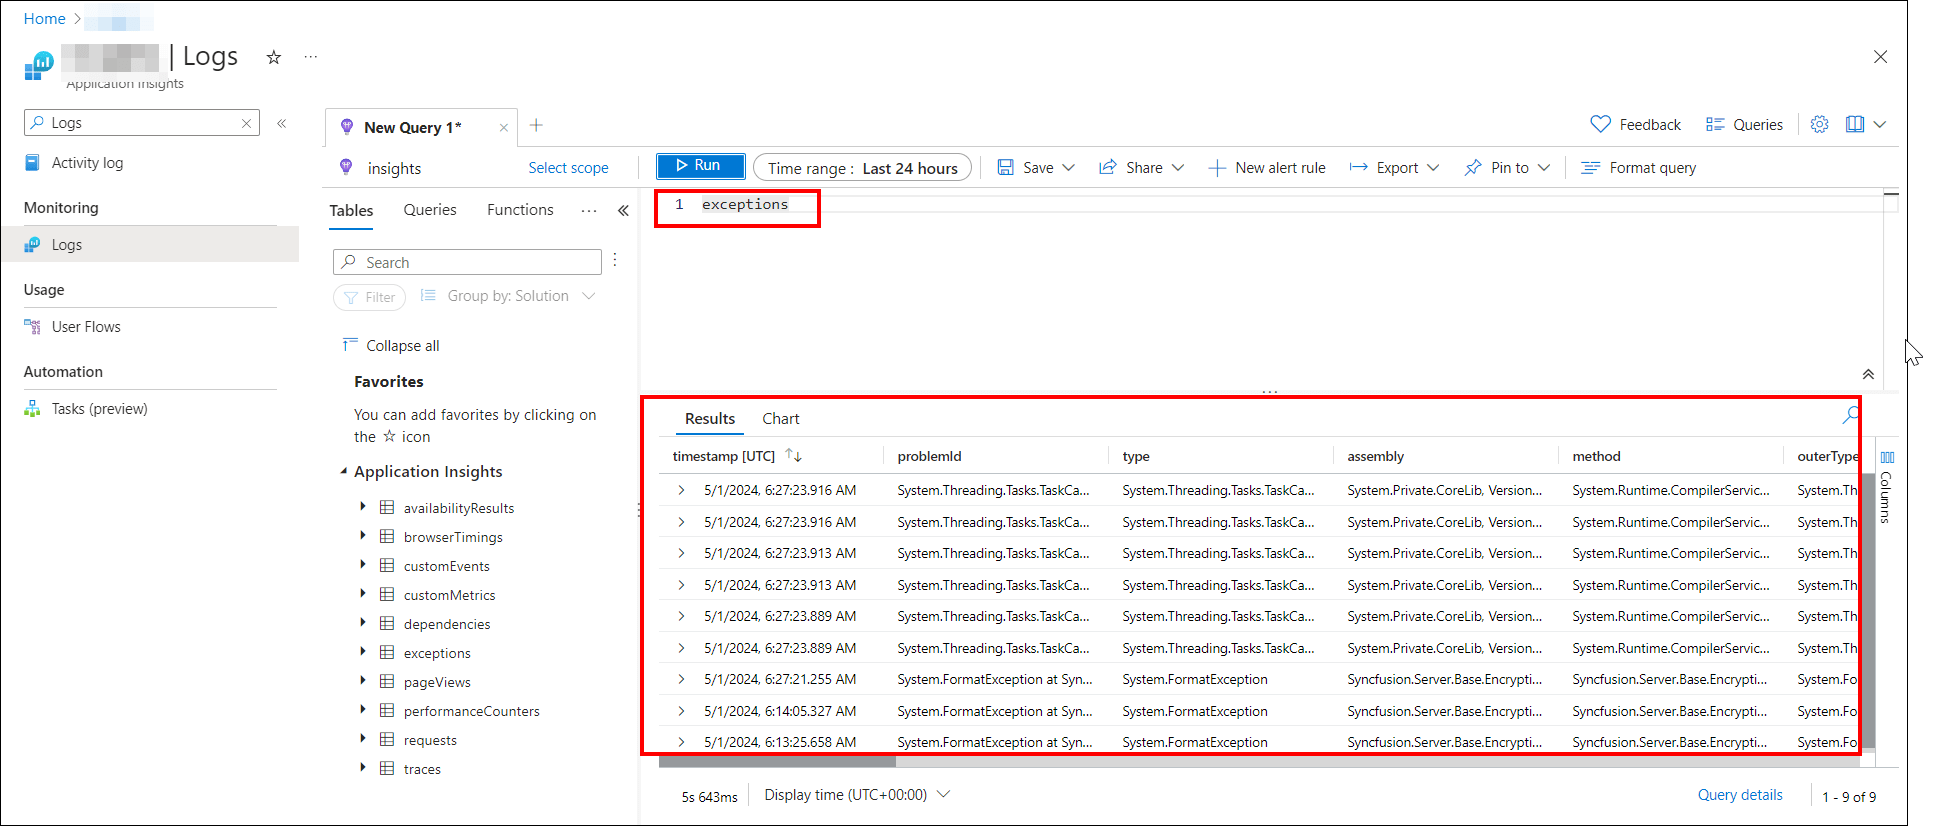Collapse the tables side panel
Viewport: 1953px width, 826px height.
coord(623,210)
